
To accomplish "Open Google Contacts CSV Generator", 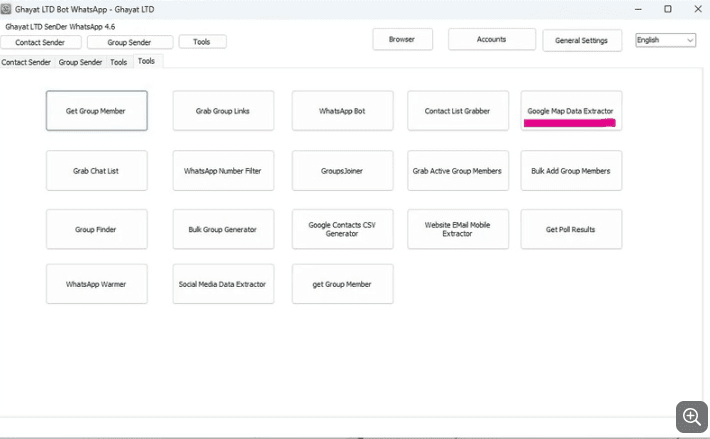I will [343, 229].
